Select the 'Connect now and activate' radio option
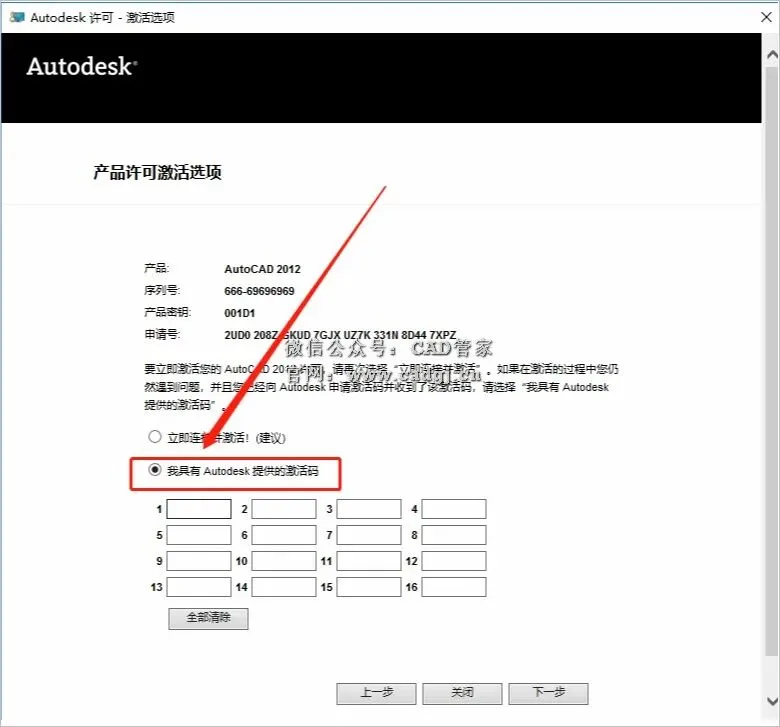 coord(155,437)
